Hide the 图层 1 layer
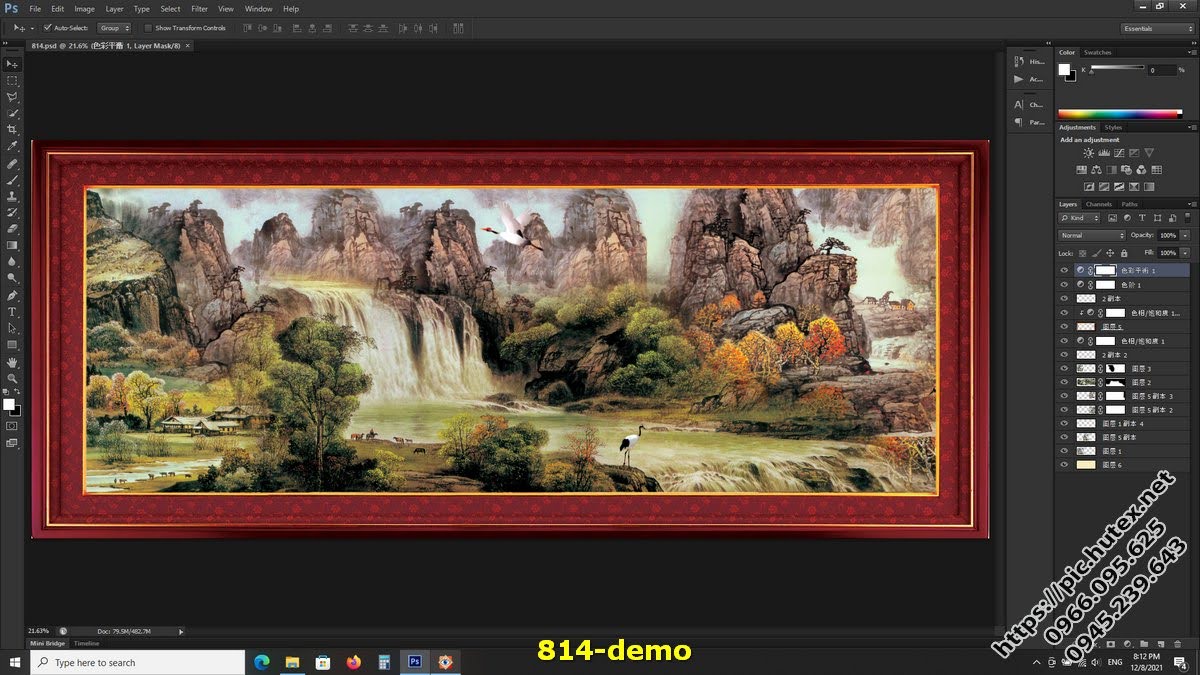The width and height of the screenshot is (1200, 675). click(1064, 451)
